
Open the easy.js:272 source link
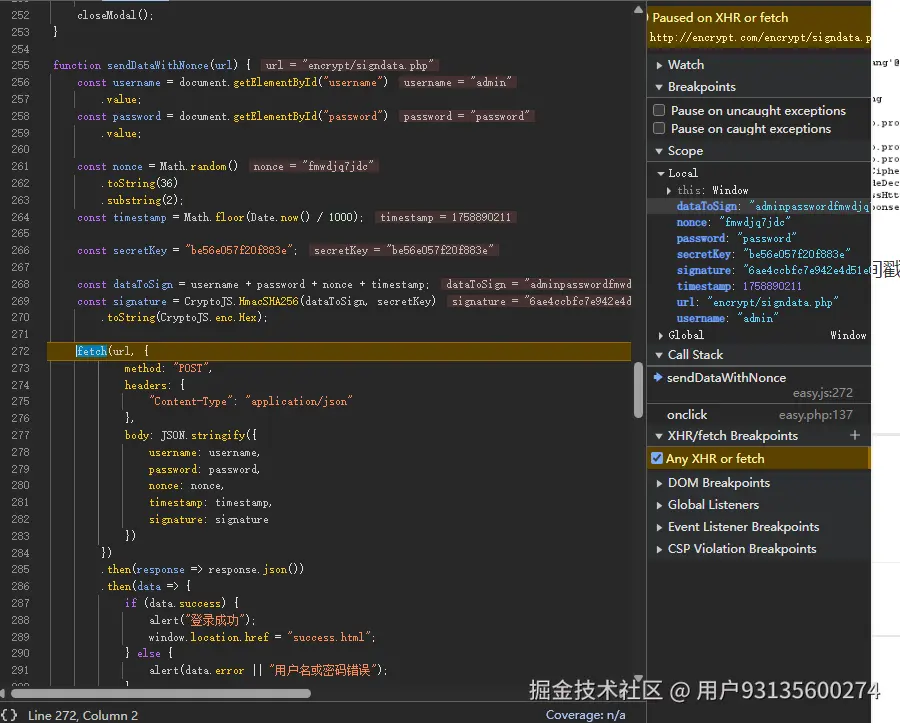click(x=823, y=393)
